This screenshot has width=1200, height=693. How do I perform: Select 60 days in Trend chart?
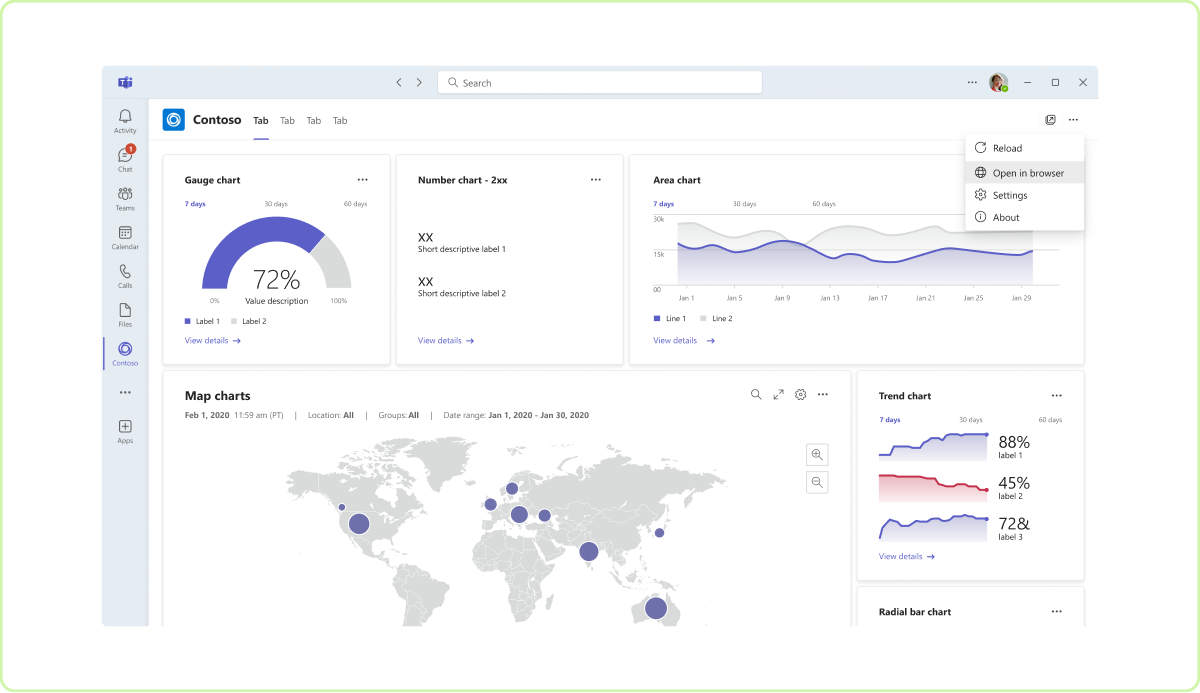1050,420
